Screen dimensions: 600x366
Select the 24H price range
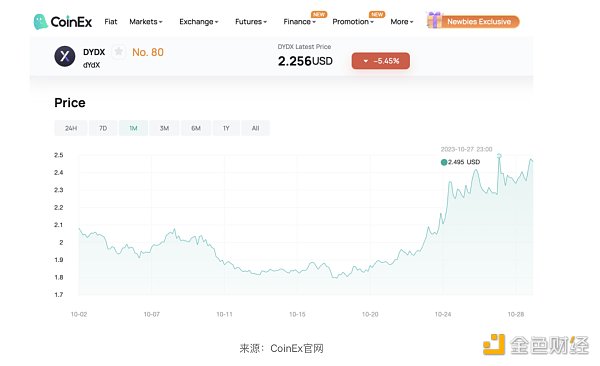pos(71,128)
